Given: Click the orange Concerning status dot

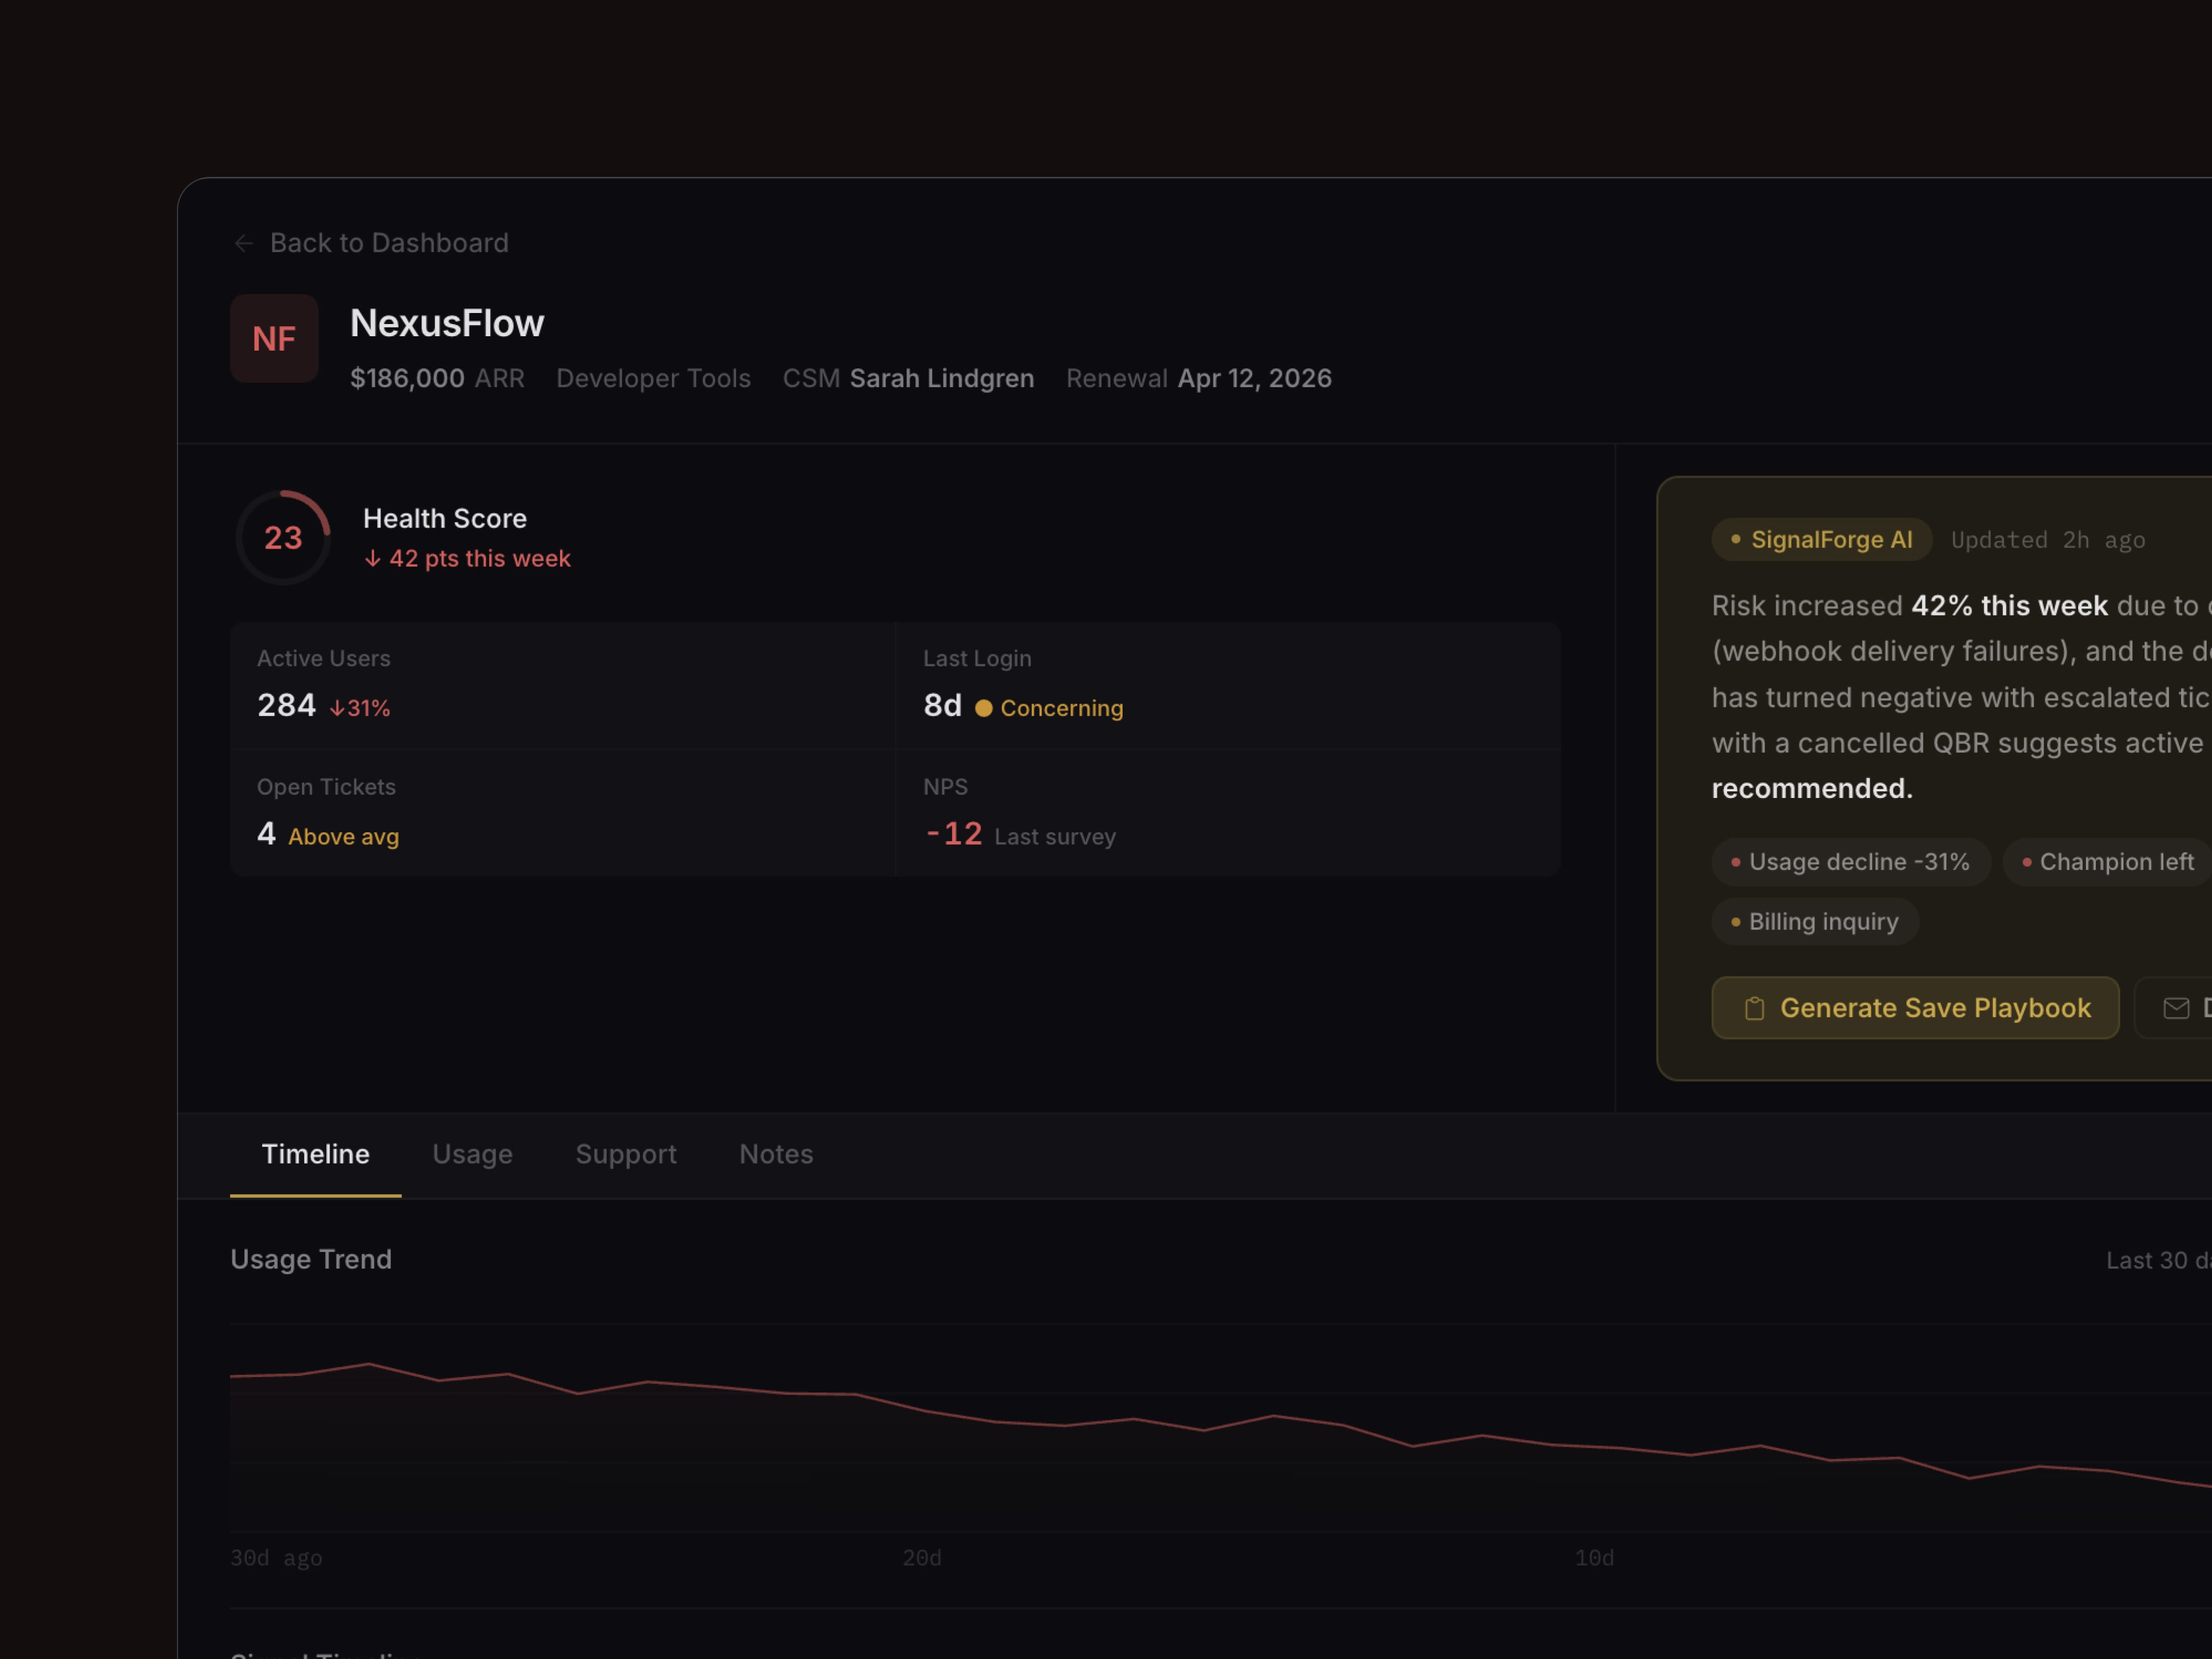Looking at the screenshot, I should tap(984, 708).
